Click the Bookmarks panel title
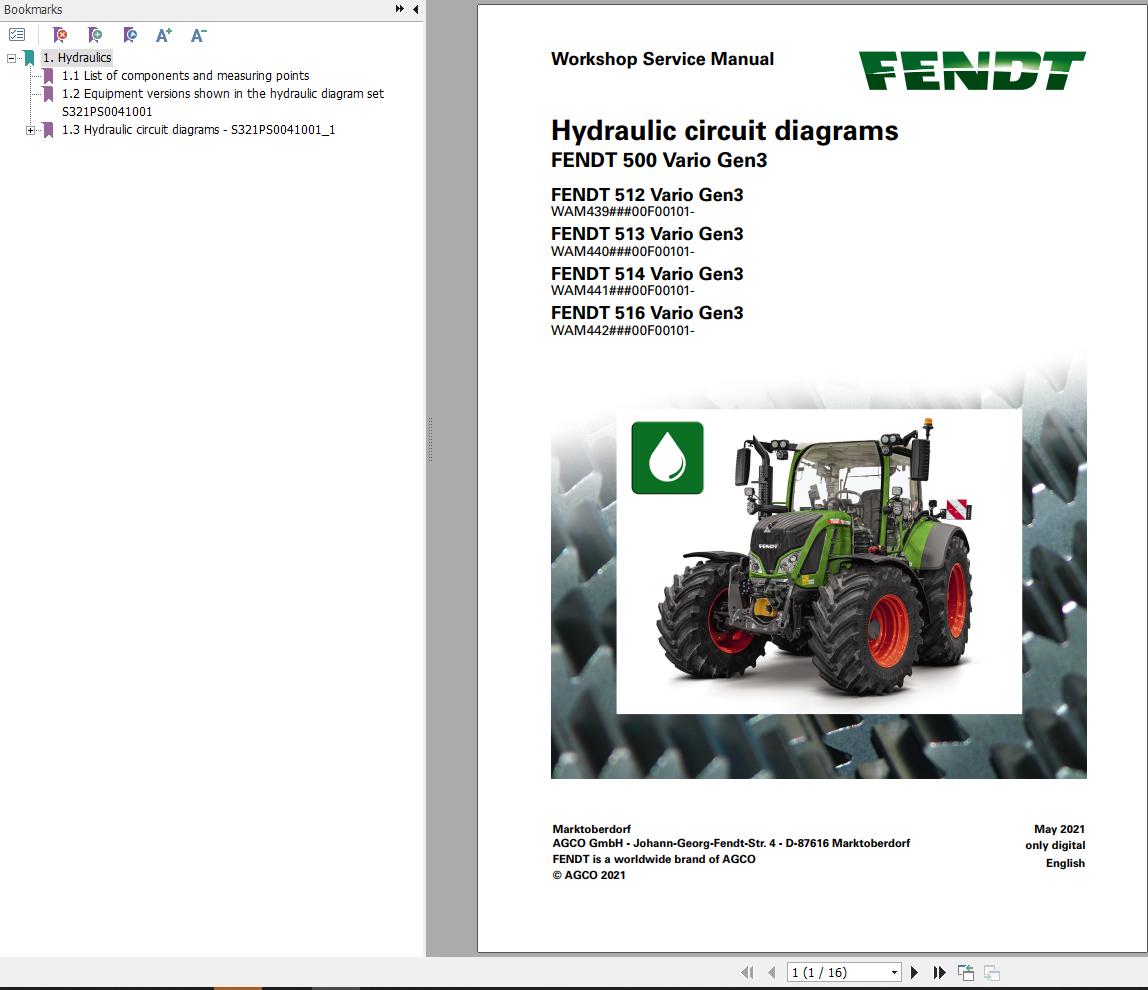 (x=33, y=10)
